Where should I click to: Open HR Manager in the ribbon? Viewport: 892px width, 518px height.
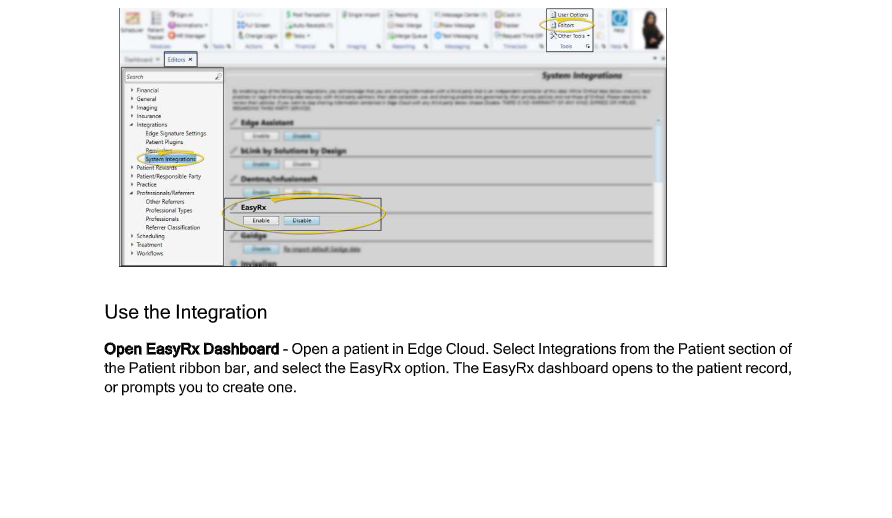pyautogui.click(x=187, y=35)
